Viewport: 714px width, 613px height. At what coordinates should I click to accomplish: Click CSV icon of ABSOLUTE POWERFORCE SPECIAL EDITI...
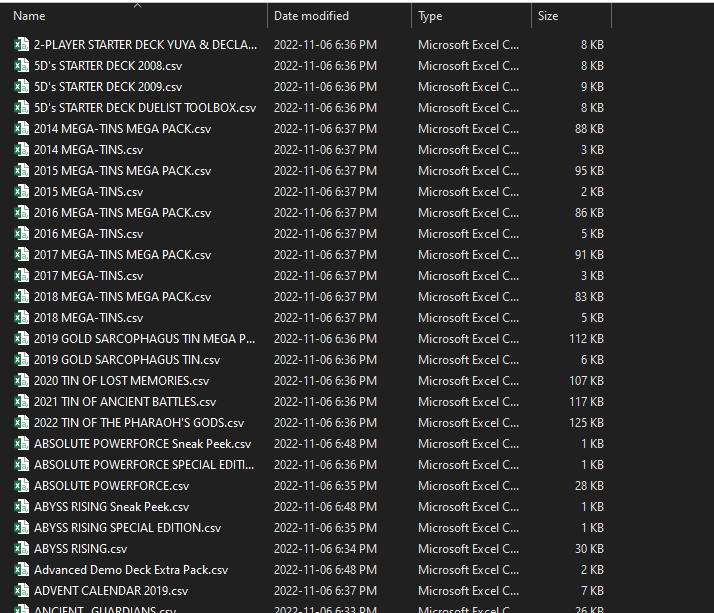tap(21, 464)
